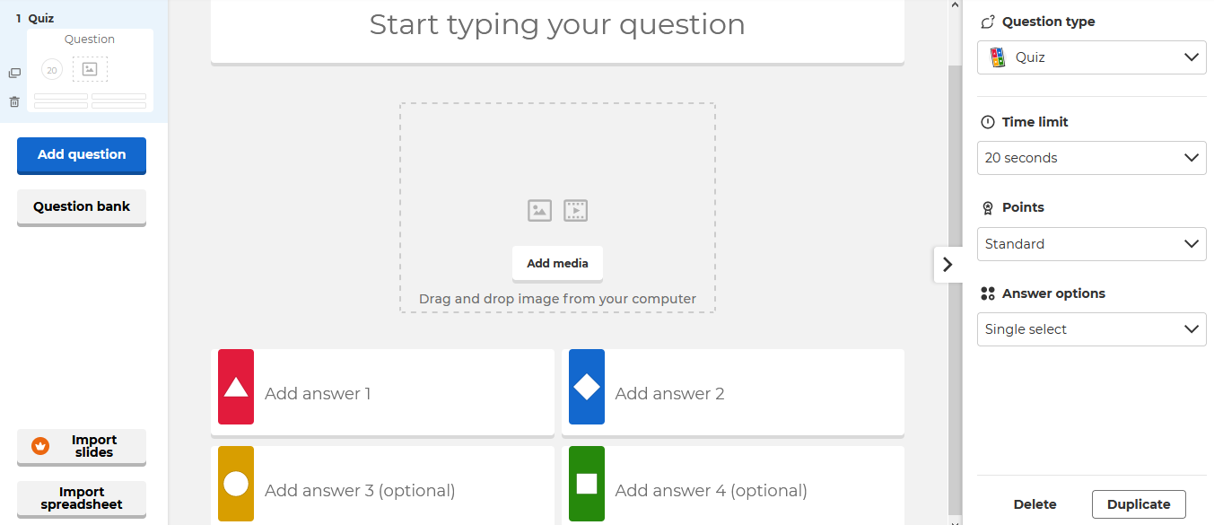The height and width of the screenshot is (525, 1214).
Task: Open the Time limit 20 seconds dropdown
Action: (x=1091, y=158)
